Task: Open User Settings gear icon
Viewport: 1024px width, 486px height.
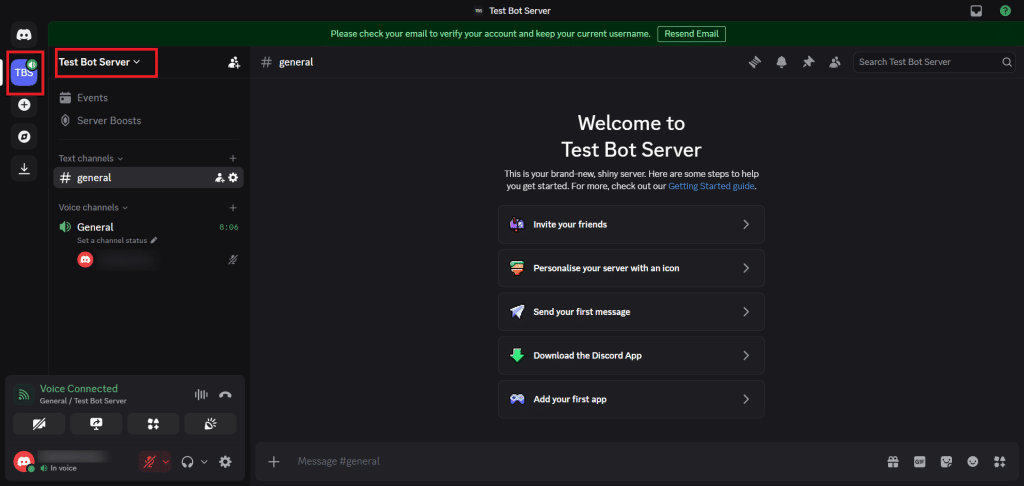Action: [x=225, y=462]
